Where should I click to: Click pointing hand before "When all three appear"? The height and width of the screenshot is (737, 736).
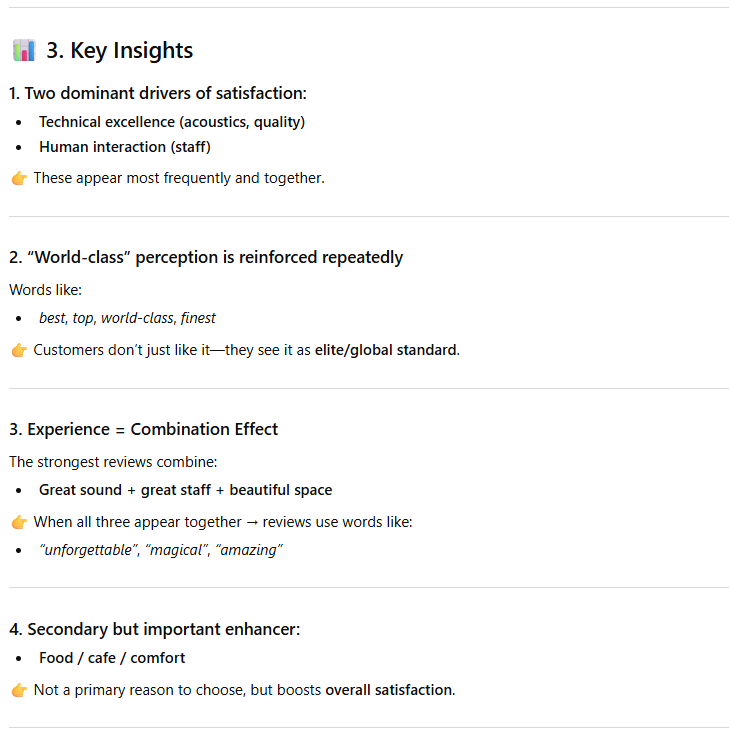pos(19,522)
